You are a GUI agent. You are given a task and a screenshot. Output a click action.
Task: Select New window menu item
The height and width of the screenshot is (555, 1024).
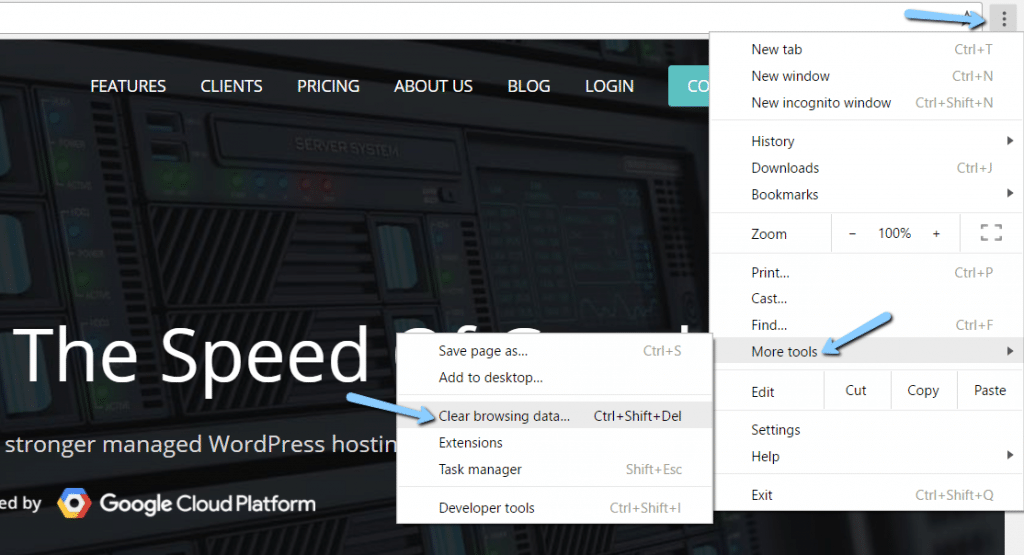(x=867, y=76)
